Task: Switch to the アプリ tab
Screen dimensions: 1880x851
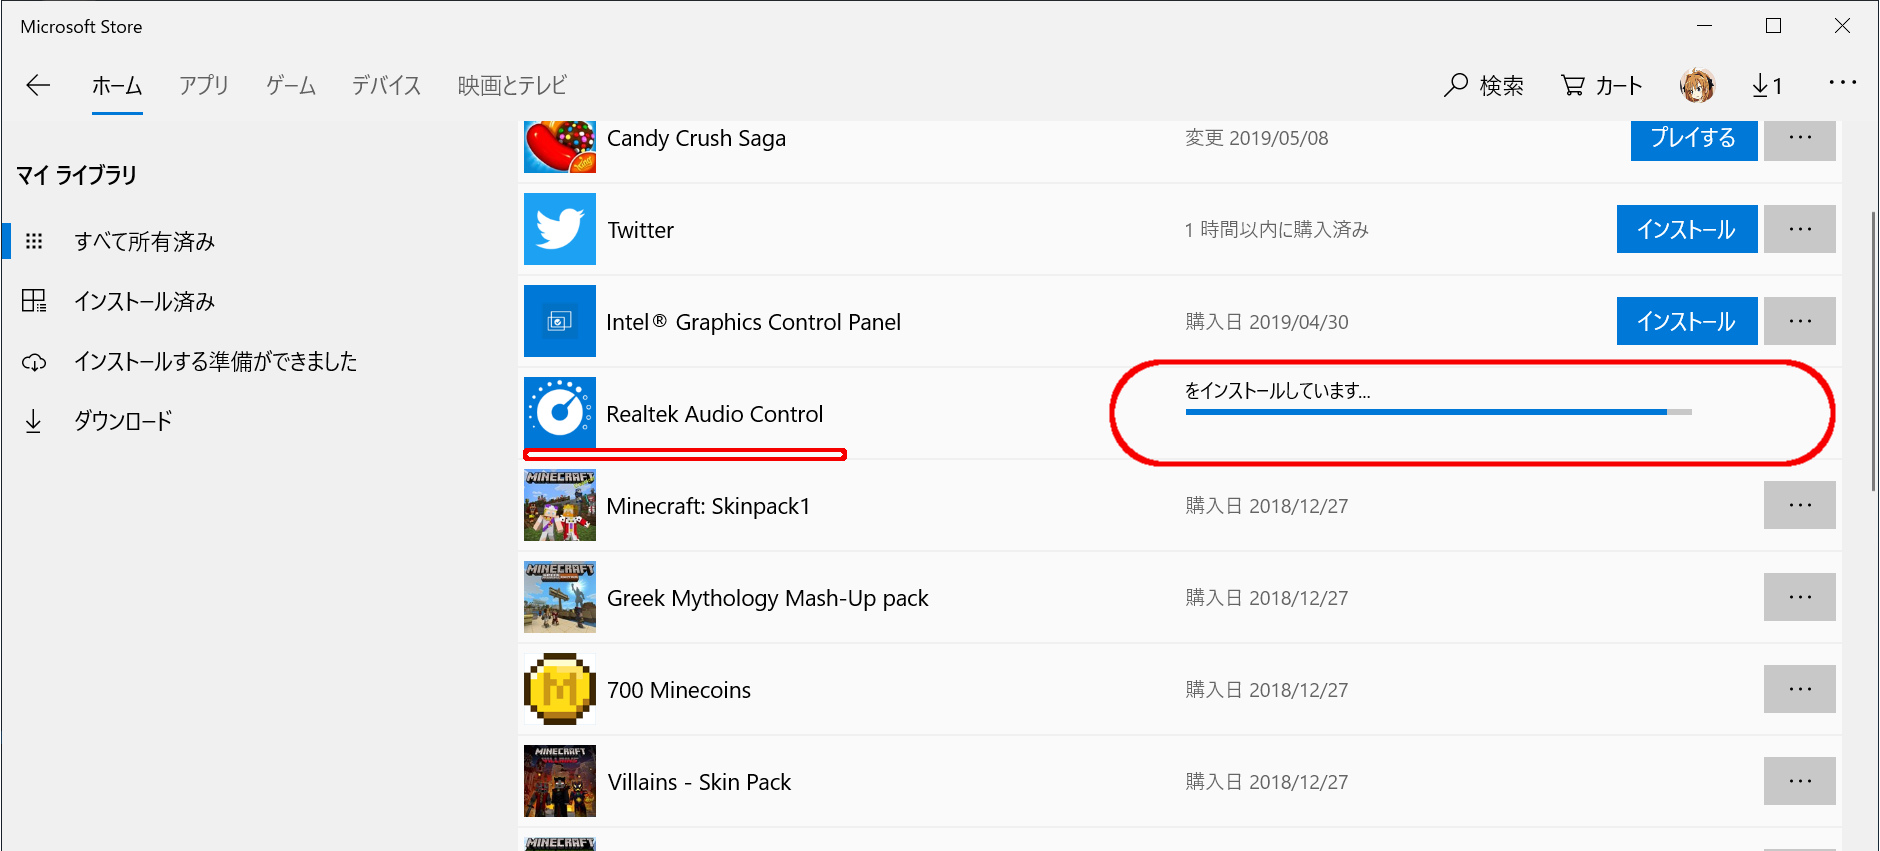Action: pyautogui.click(x=204, y=86)
